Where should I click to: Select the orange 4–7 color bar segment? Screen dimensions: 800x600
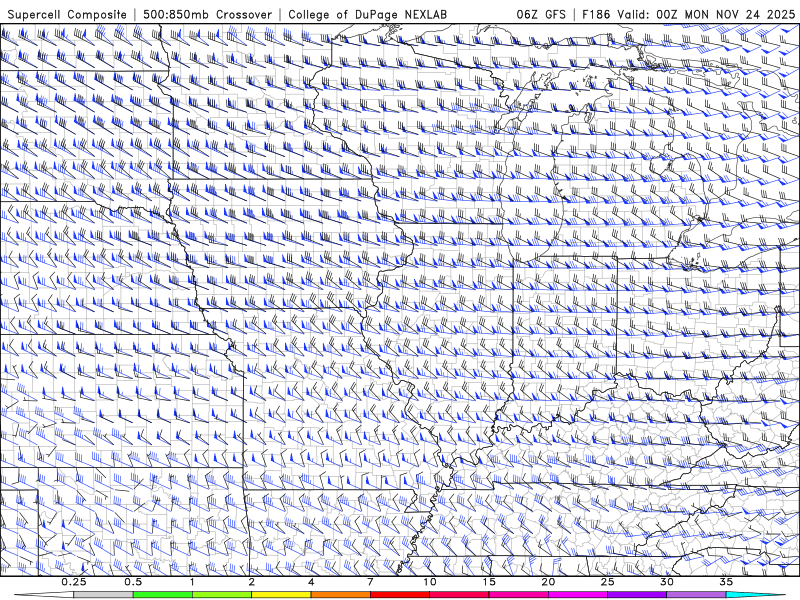tap(340, 595)
